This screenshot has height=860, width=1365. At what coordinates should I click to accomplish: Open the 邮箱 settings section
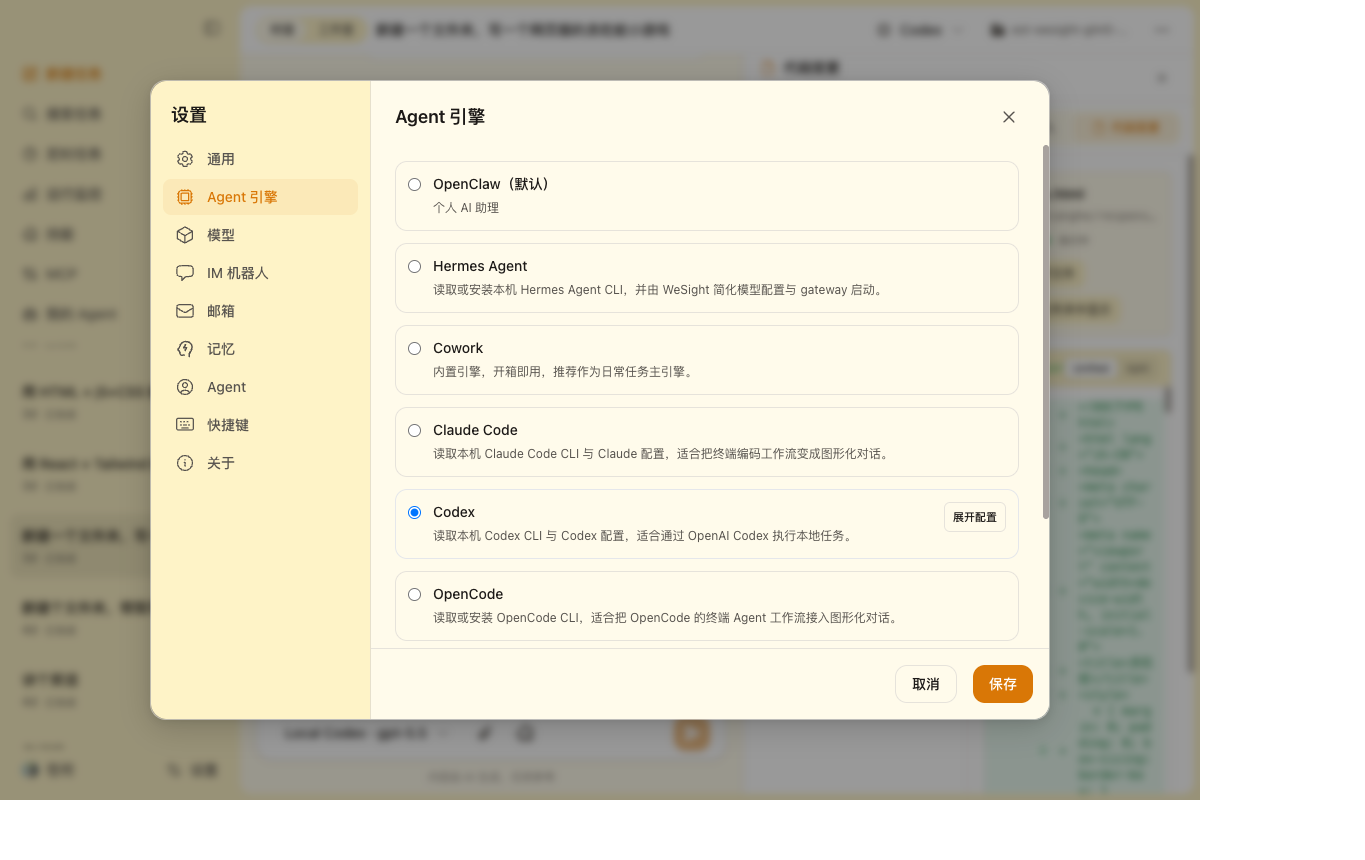tap(260, 311)
